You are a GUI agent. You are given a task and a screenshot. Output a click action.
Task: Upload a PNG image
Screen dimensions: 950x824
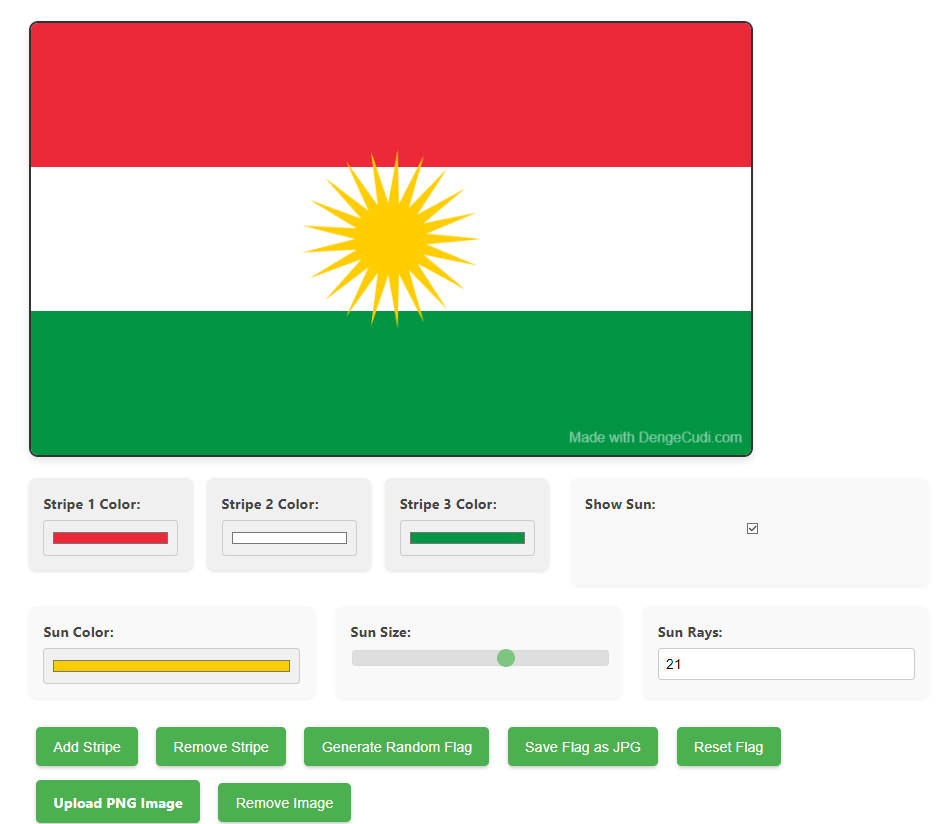pyautogui.click(x=117, y=801)
